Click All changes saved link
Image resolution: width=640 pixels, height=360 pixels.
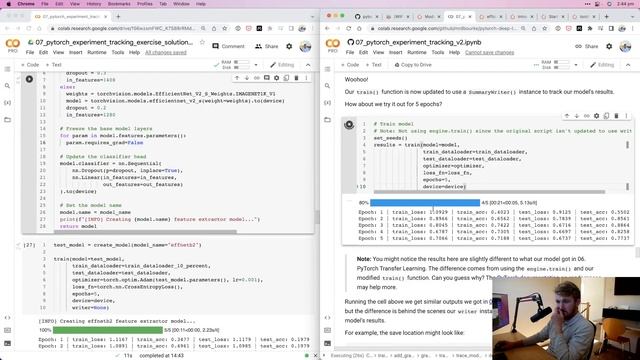pos(166,52)
